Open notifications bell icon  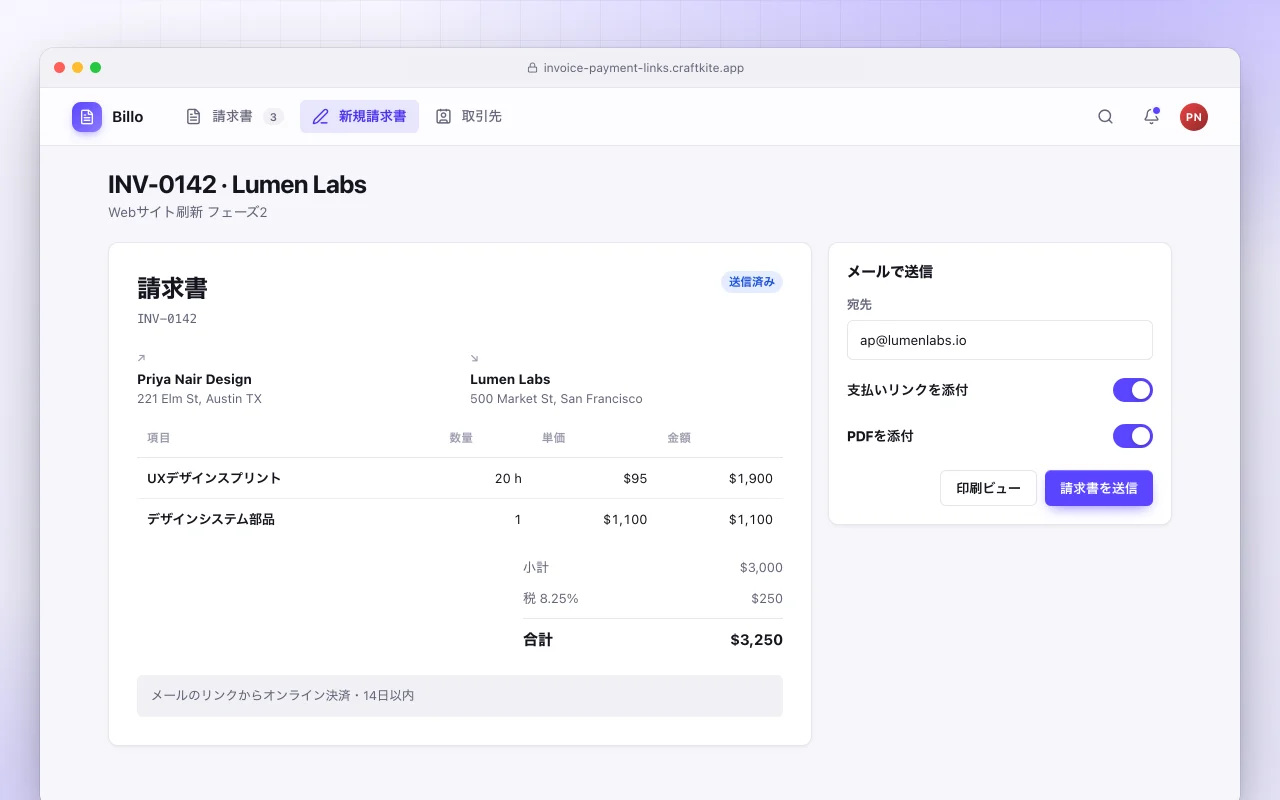(x=1151, y=117)
